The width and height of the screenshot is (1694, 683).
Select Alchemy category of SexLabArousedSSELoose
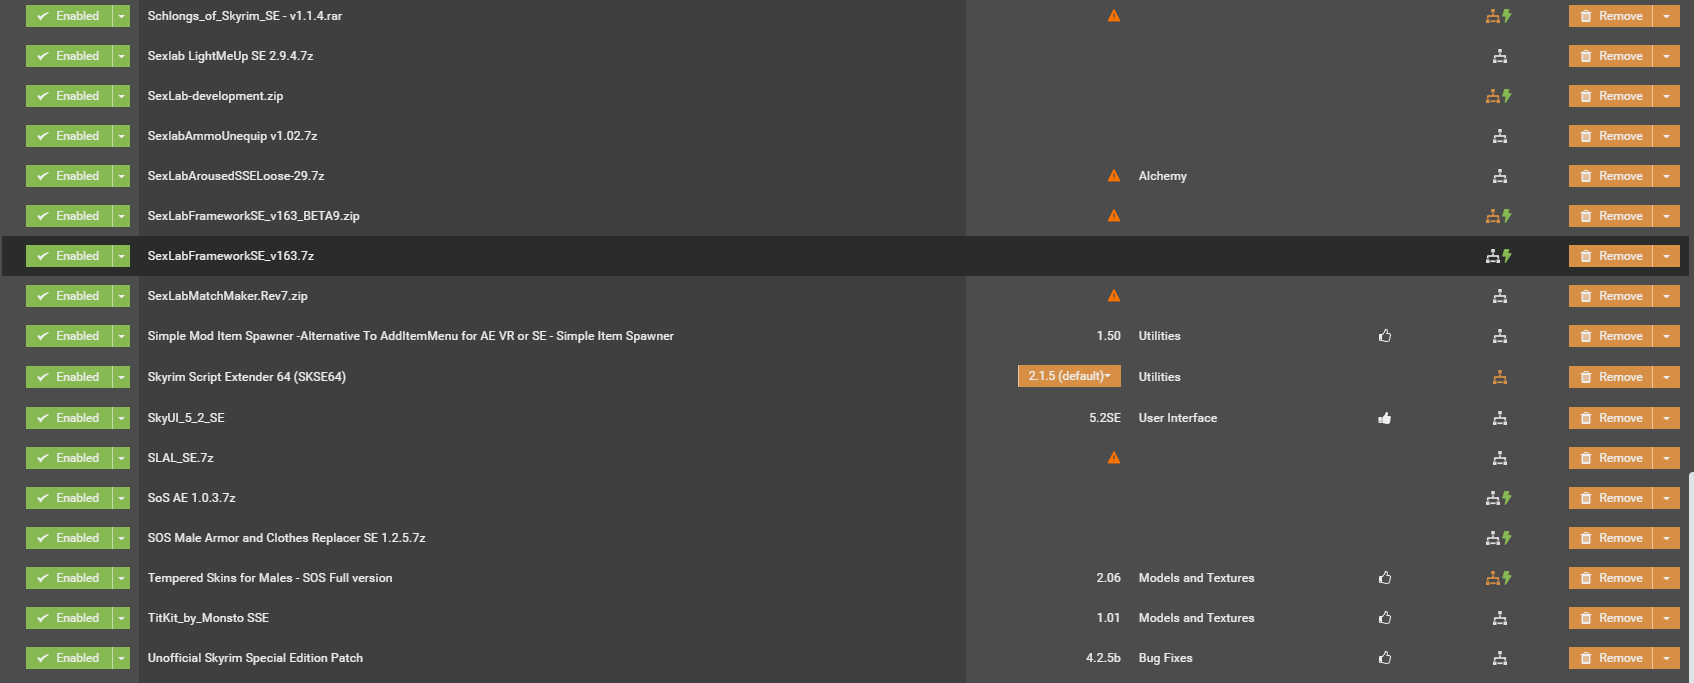pyautogui.click(x=1162, y=176)
